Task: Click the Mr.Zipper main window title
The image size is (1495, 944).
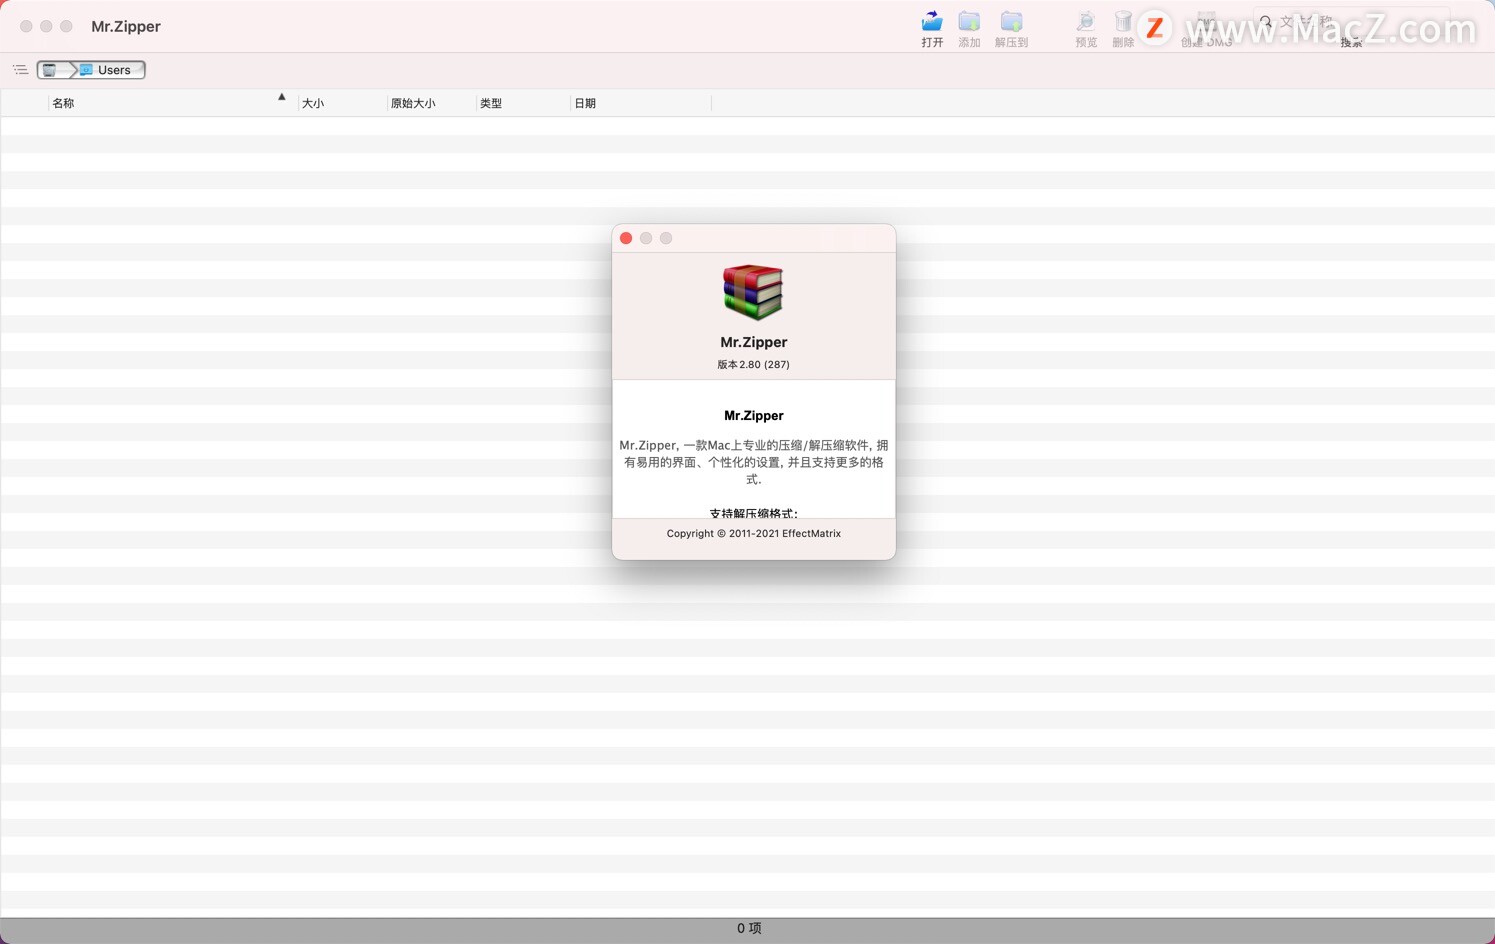Action: pos(126,26)
